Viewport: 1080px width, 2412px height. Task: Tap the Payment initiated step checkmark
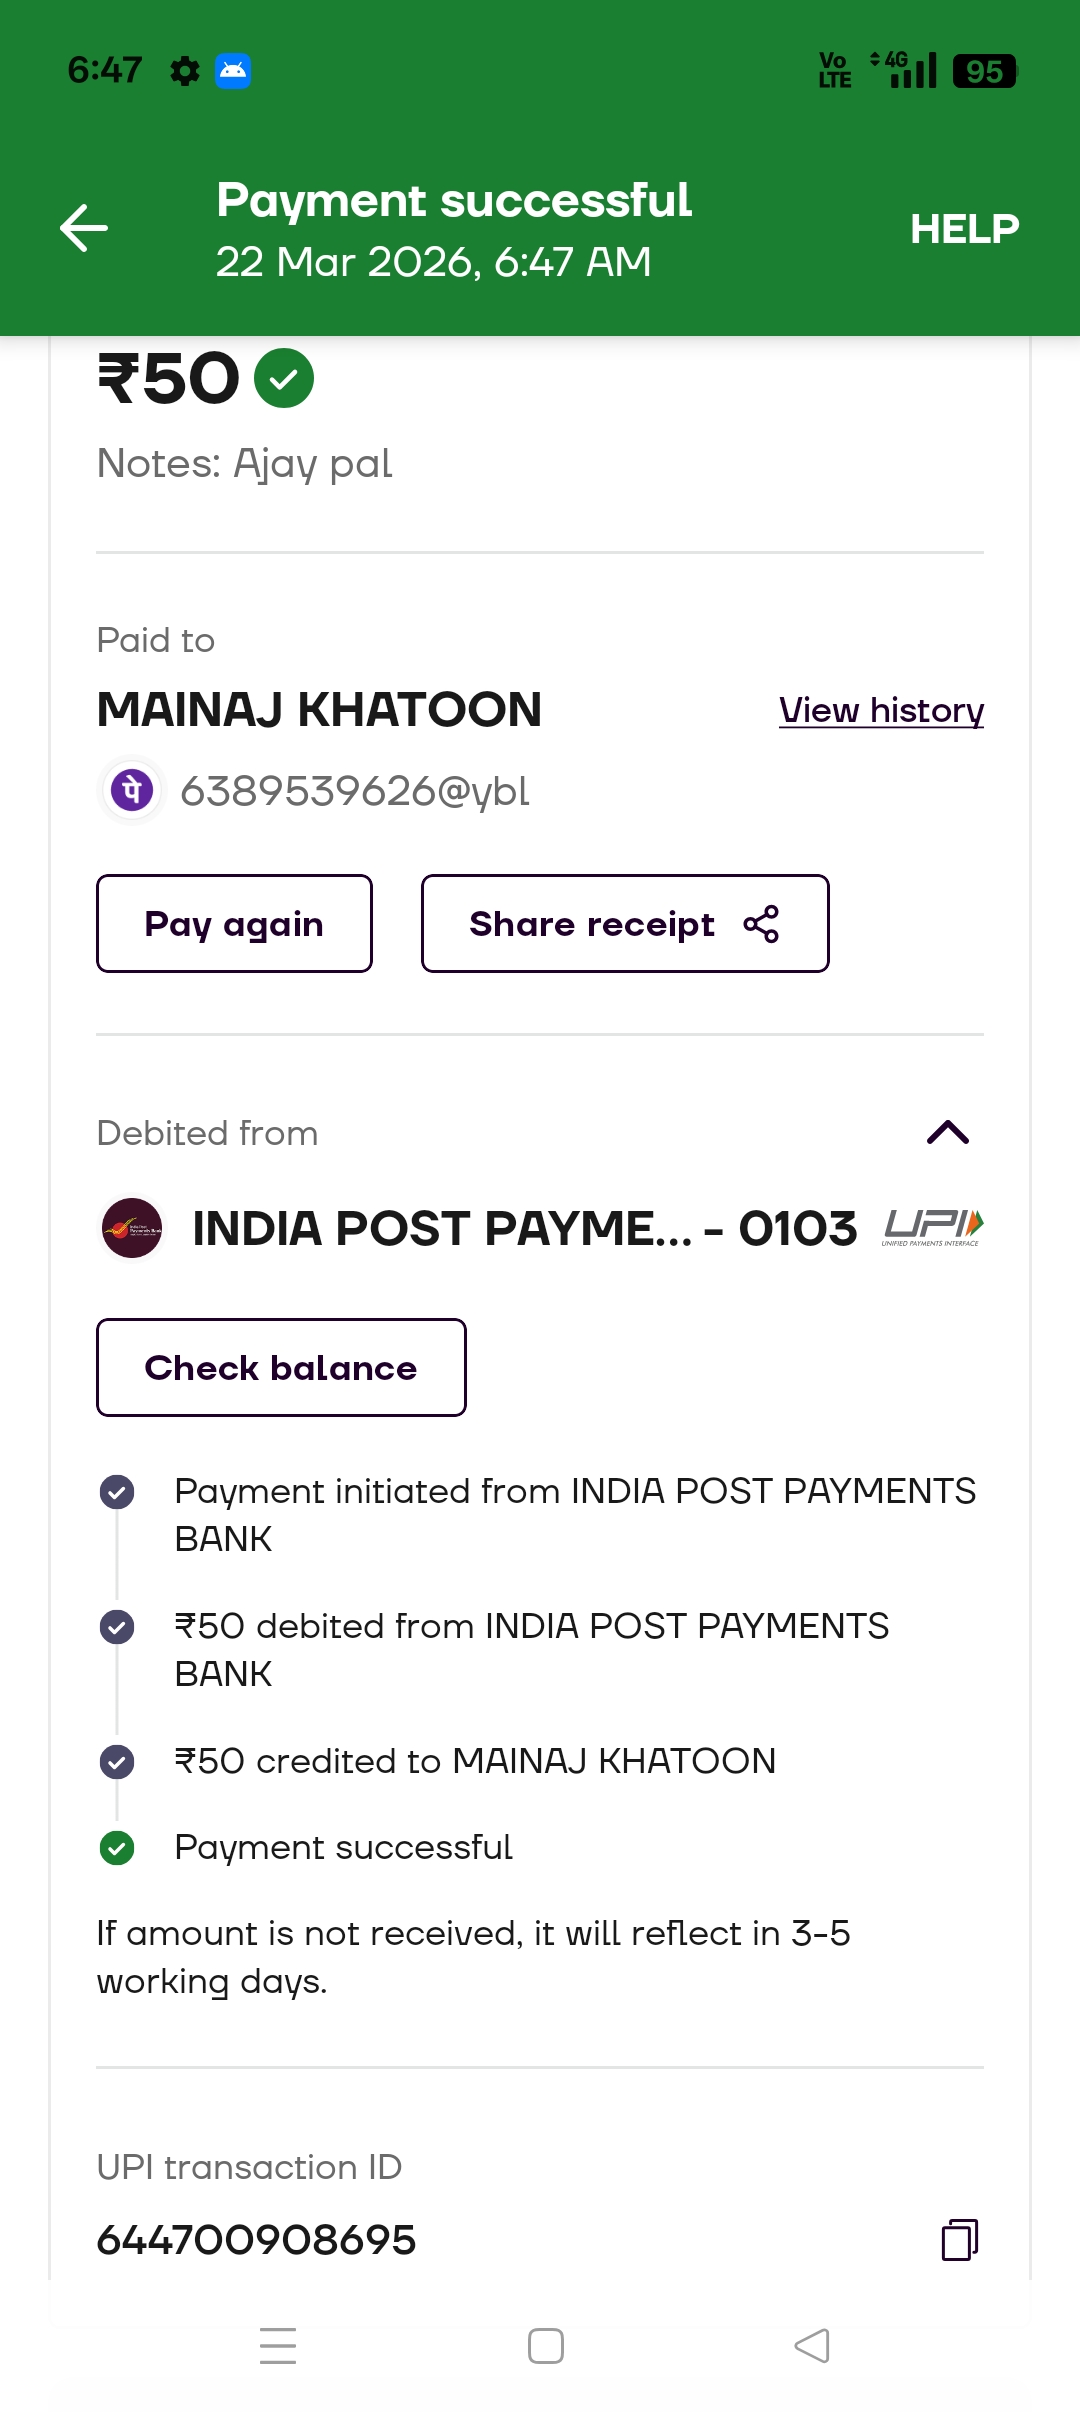click(117, 1492)
